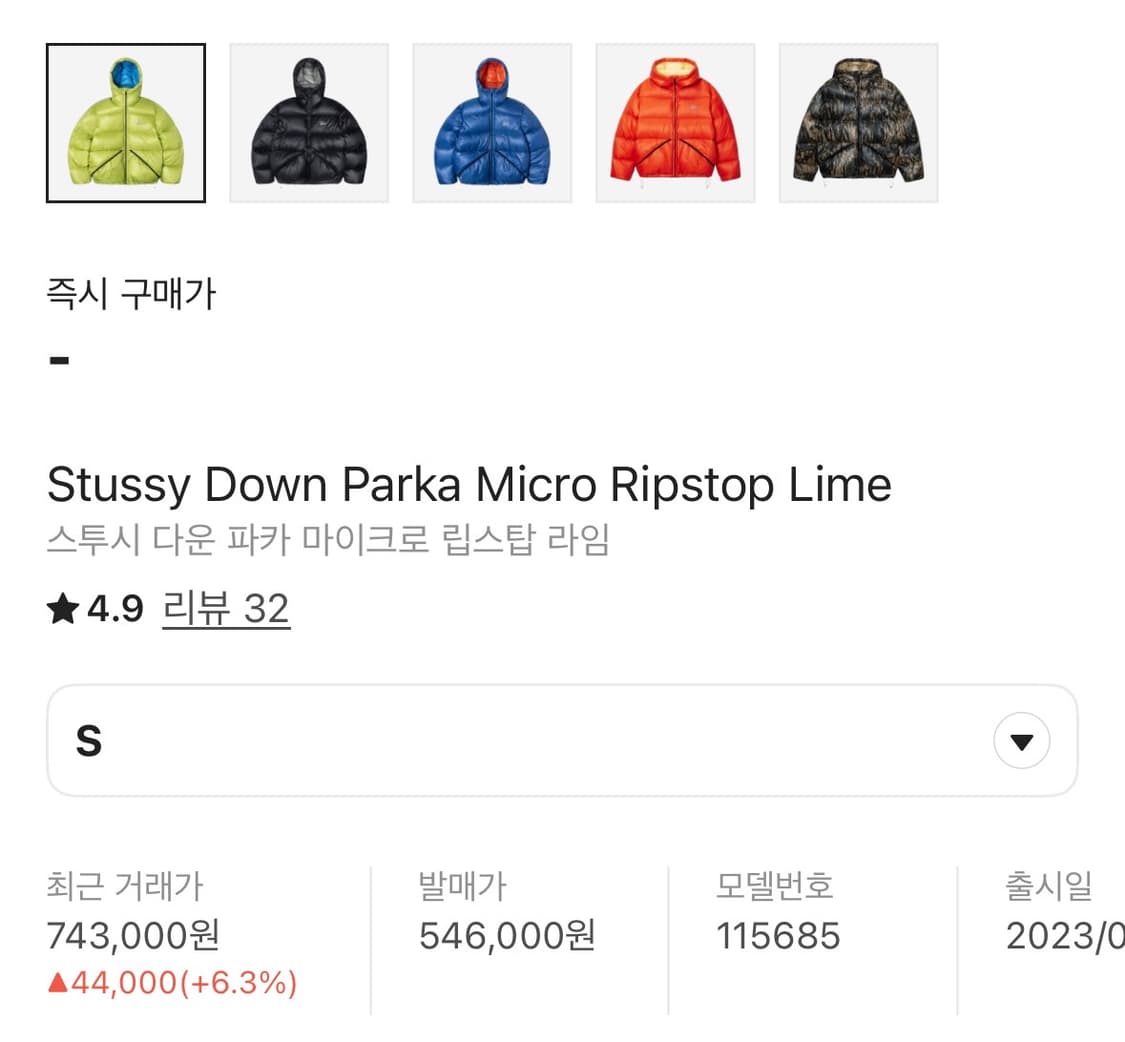The height and width of the screenshot is (1042, 1125).
Task: Click the 4.9 rating score
Action: 116,609
